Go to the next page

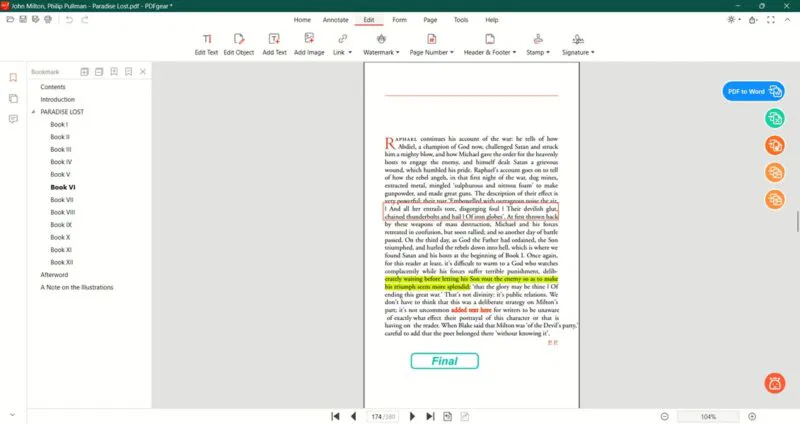412,416
